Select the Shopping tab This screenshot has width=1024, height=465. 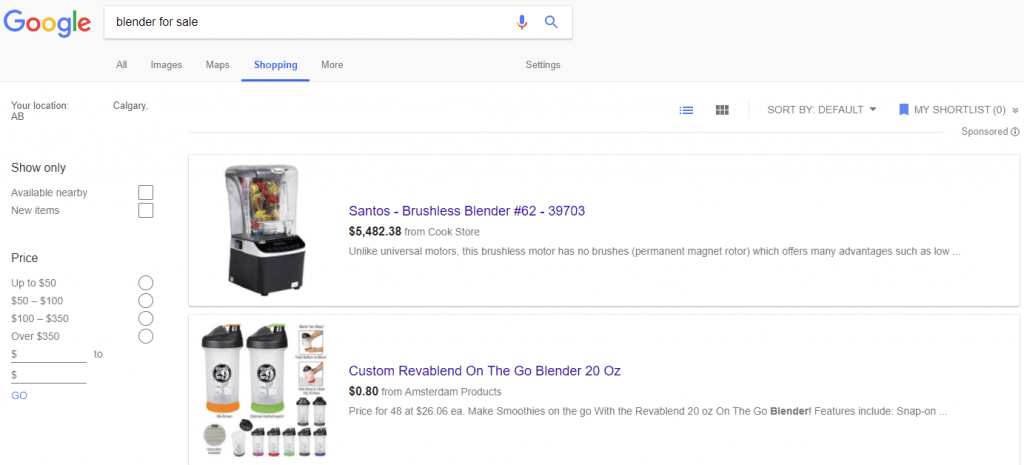pyautogui.click(x=276, y=65)
